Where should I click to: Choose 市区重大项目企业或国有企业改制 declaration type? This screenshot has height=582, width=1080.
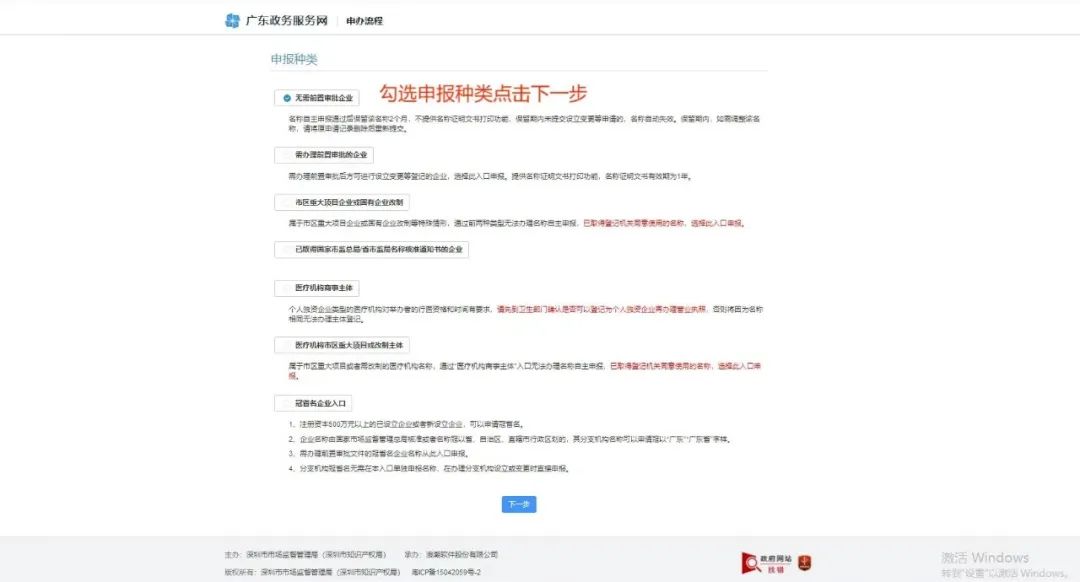pos(343,202)
